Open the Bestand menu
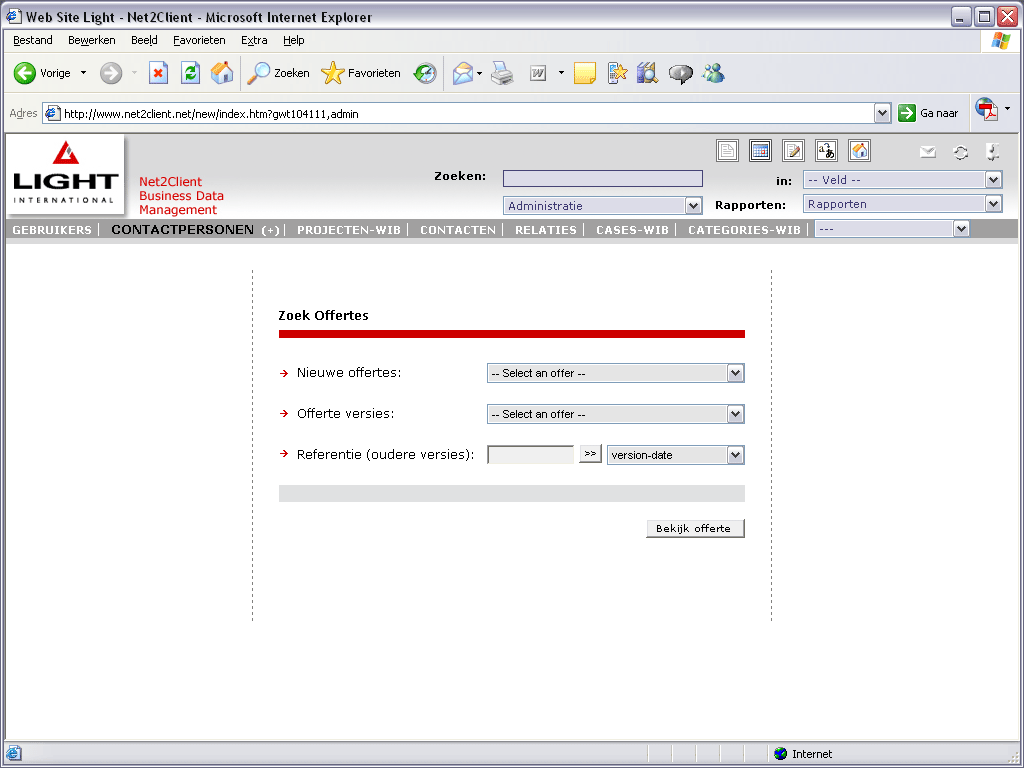This screenshot has width=1024, height=768. (33, 40)
